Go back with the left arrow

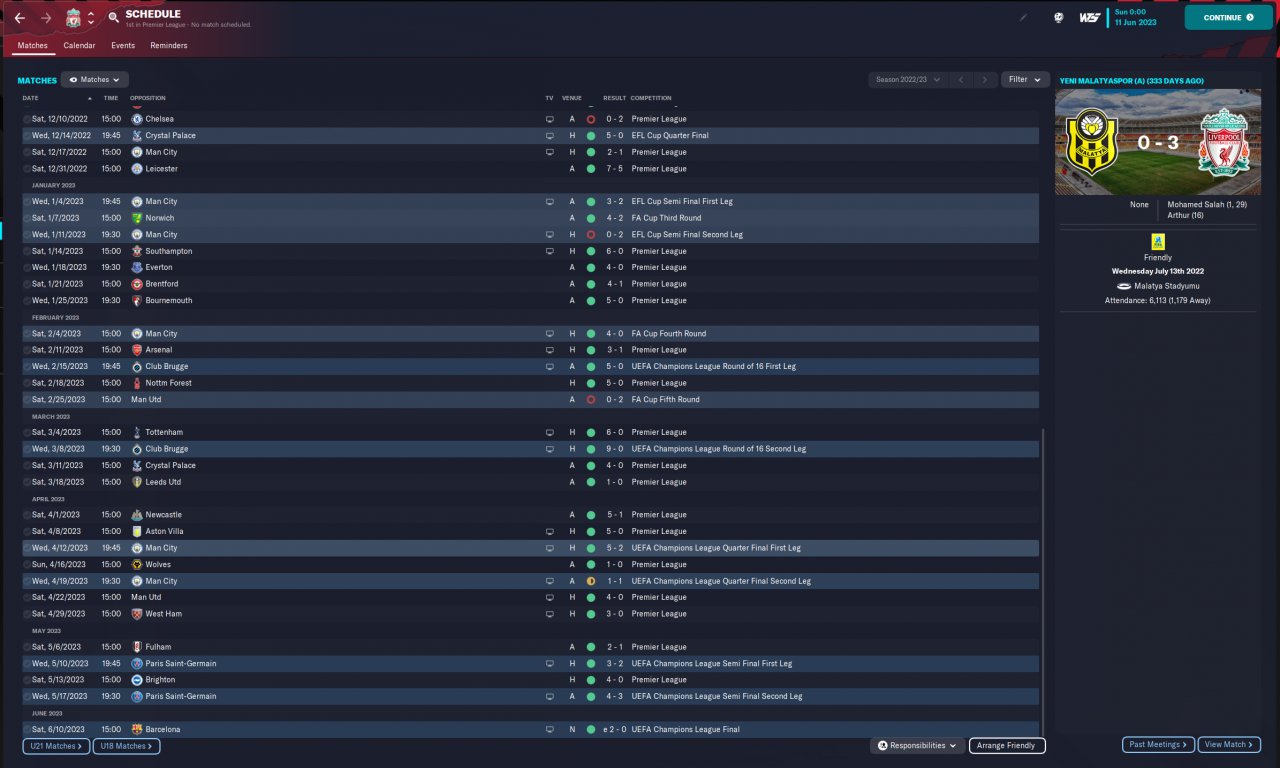tap(20, 18)
